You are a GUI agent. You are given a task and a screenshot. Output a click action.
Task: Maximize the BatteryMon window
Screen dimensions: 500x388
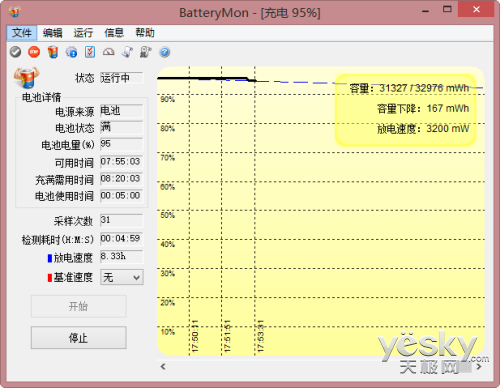(447, 10)
